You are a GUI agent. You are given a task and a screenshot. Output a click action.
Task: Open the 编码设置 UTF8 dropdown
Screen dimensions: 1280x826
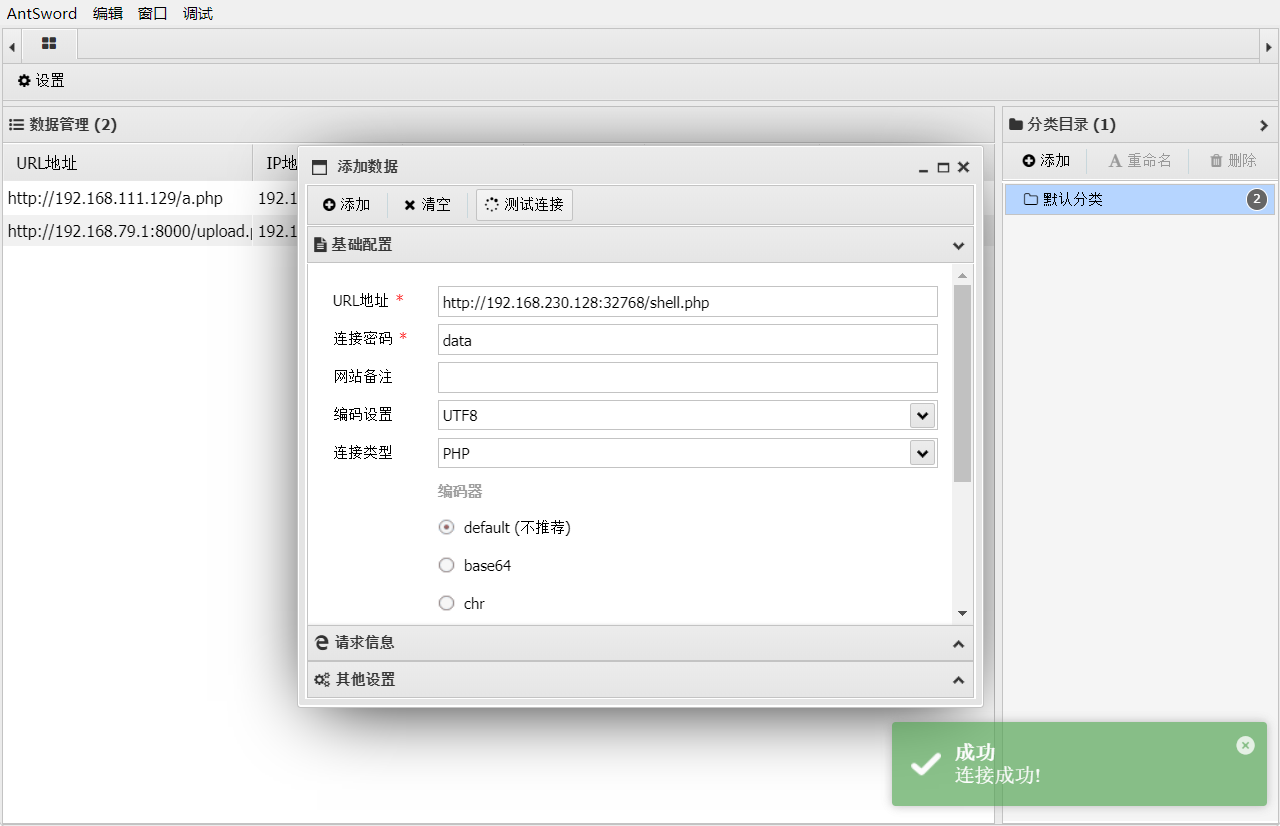tap(922, 415)
